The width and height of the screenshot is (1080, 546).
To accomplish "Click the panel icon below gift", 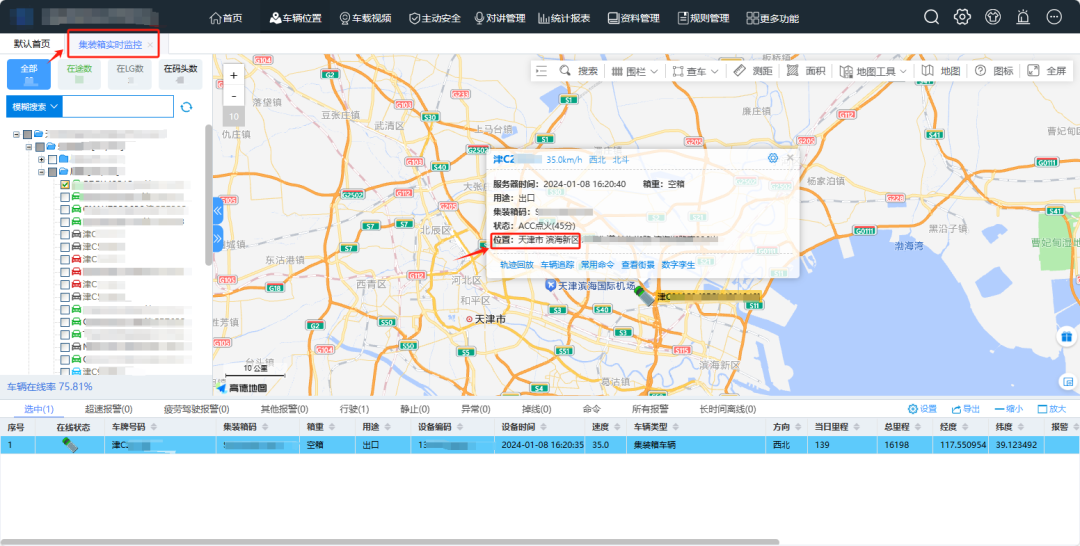I will (x=1068, y=381).
